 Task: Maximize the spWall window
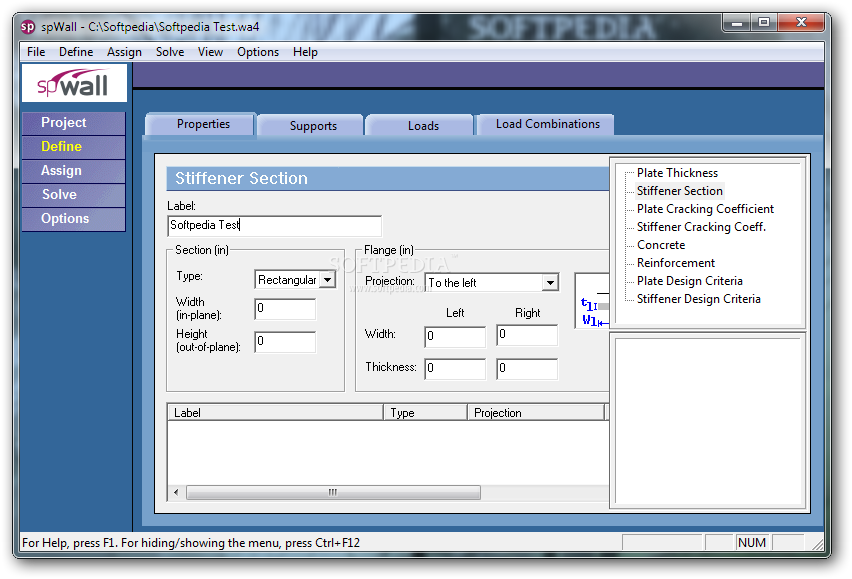[763, 22]
